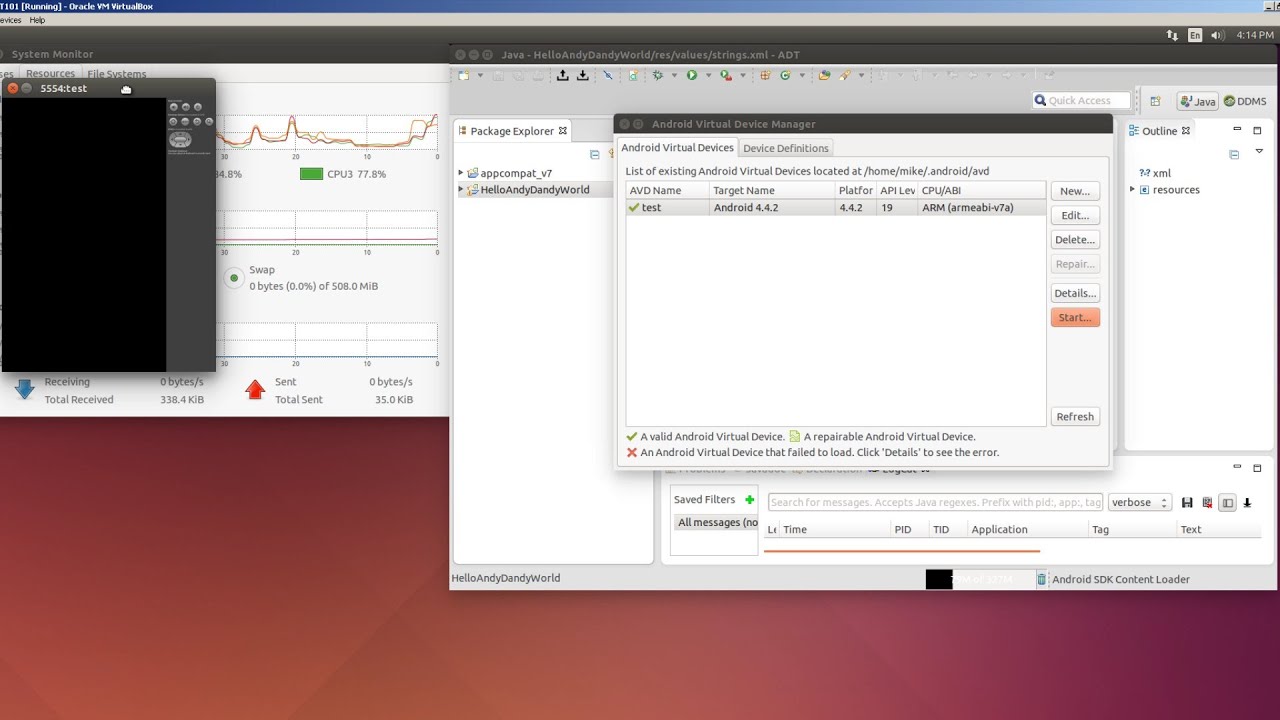Screen dimensions: 1280x720
Task: Click the AVD Name column header
Action: [x=667, y=190]
